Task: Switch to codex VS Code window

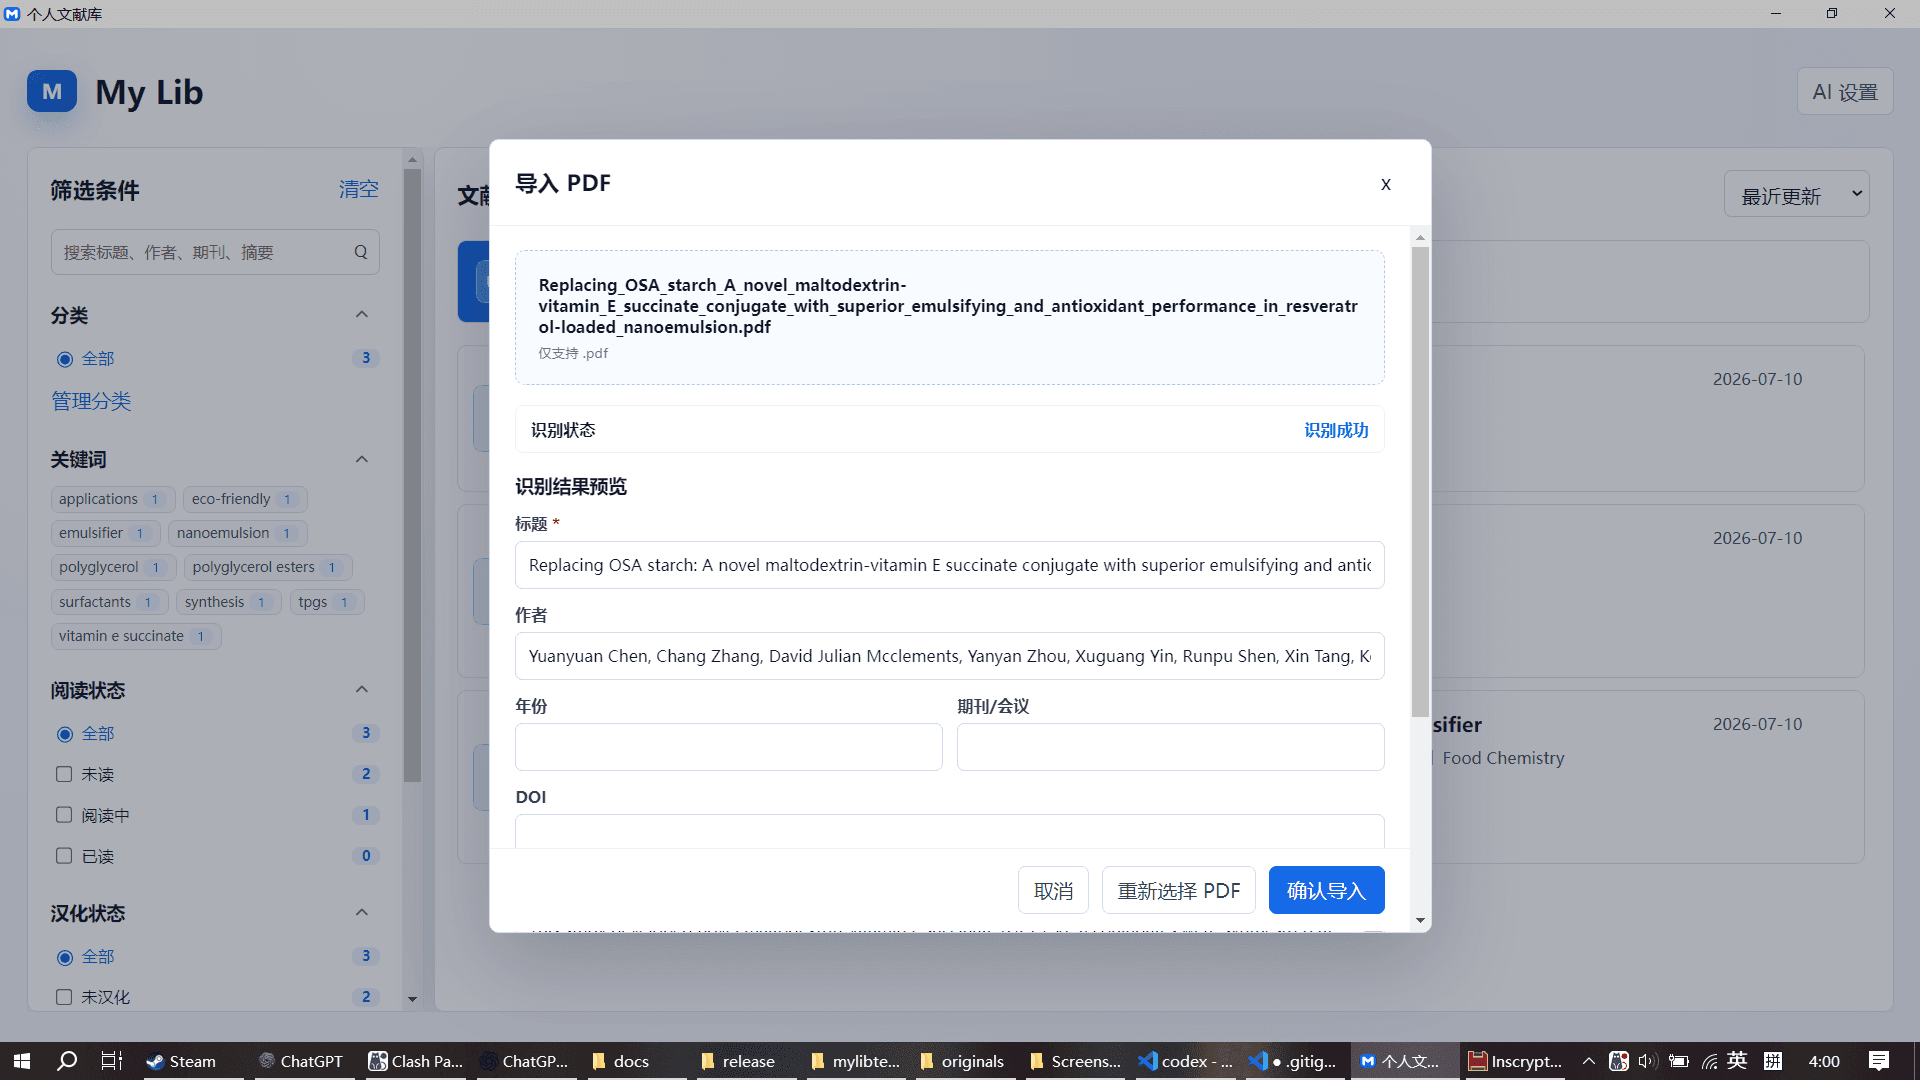Action: 1185,1061
